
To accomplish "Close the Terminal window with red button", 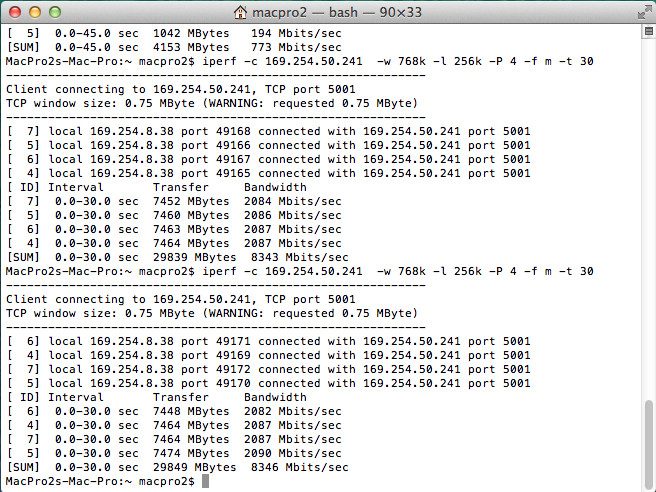I will [15, 12].
